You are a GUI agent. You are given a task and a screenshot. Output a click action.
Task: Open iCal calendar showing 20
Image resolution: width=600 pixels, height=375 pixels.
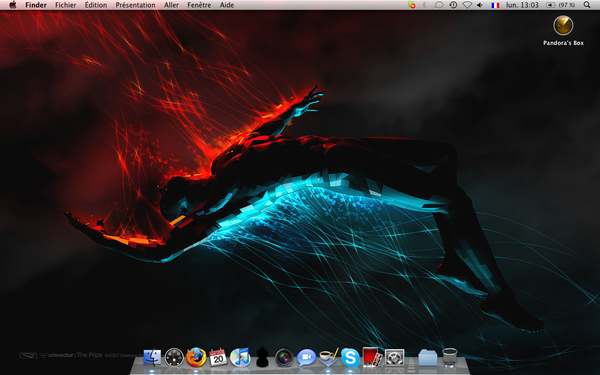pyautogui.click(x=218, y=357)
